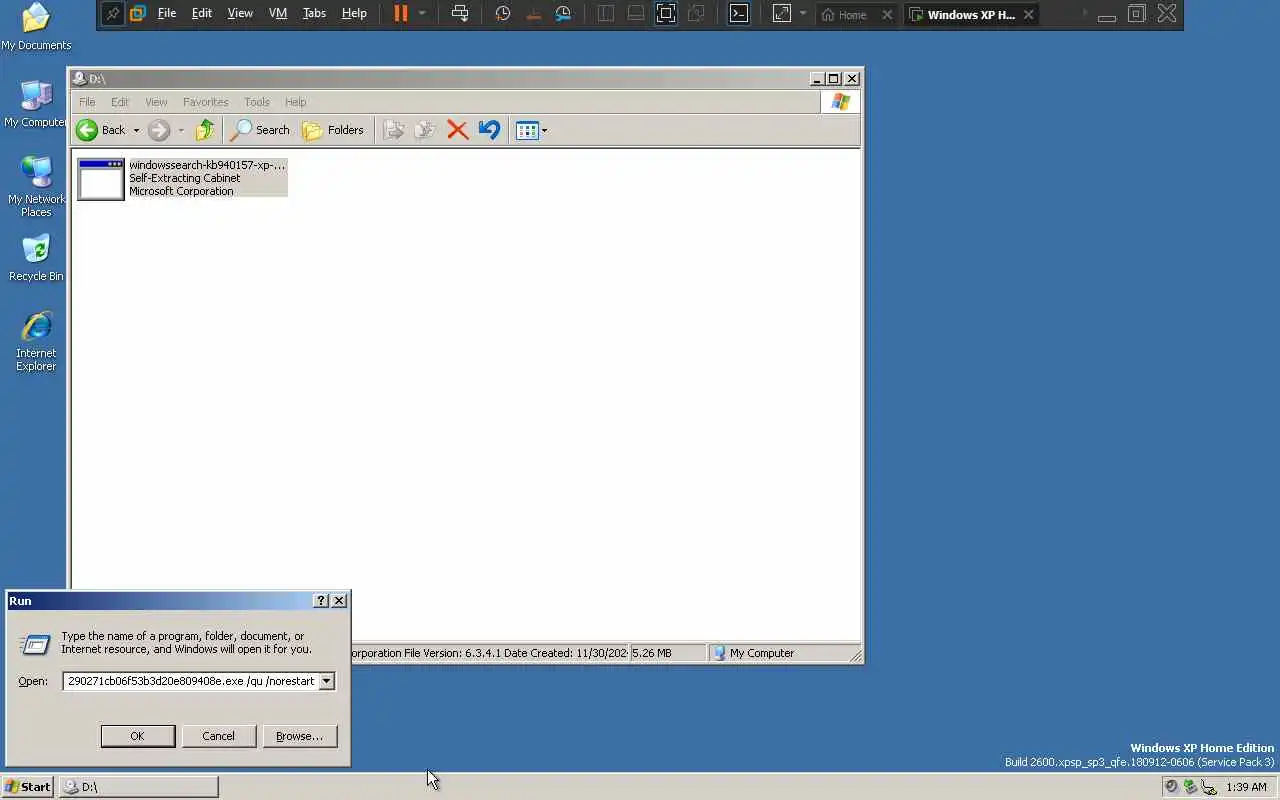
Task: Expand the Forward history dropdown arrow
Action: coord(181,130)
